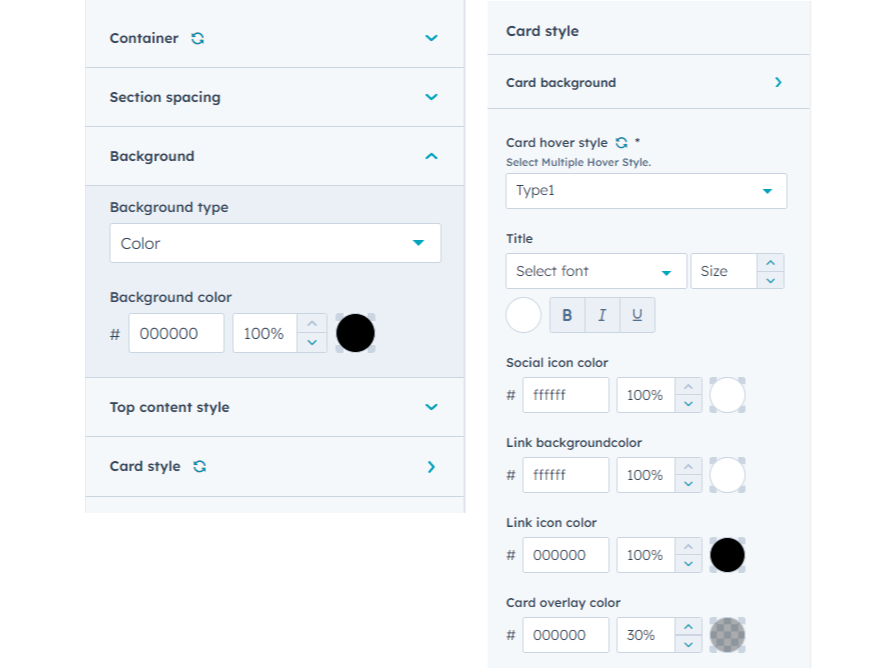Image resolution: width=890 pixels, height=668 pixels.
Task: Open the Card style settings
Action: (431, 466)
